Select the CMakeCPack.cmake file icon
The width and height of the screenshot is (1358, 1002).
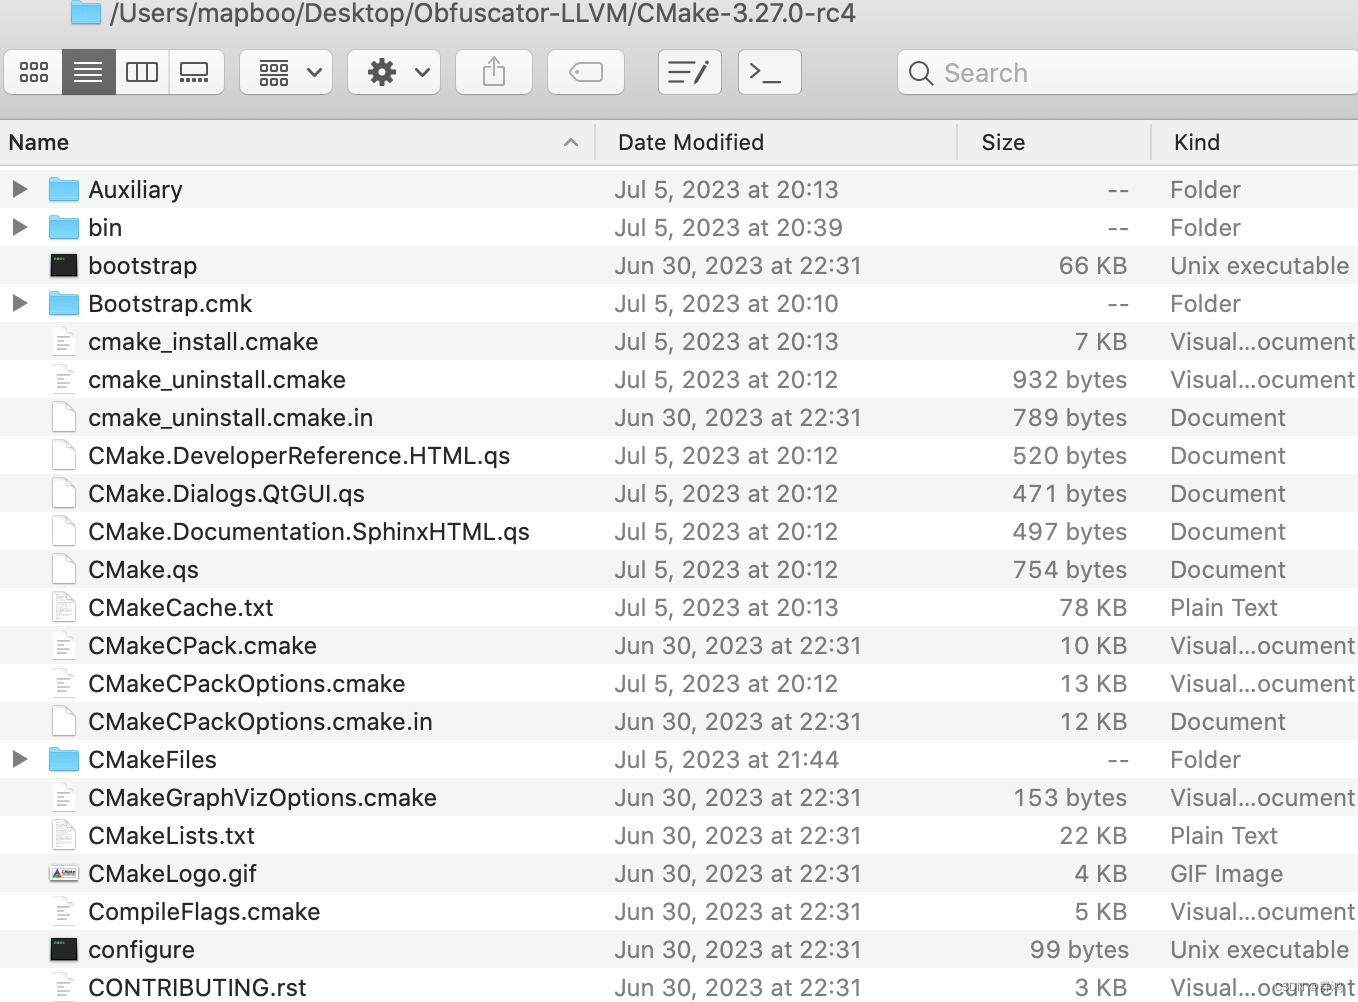[x=64, y=645]
